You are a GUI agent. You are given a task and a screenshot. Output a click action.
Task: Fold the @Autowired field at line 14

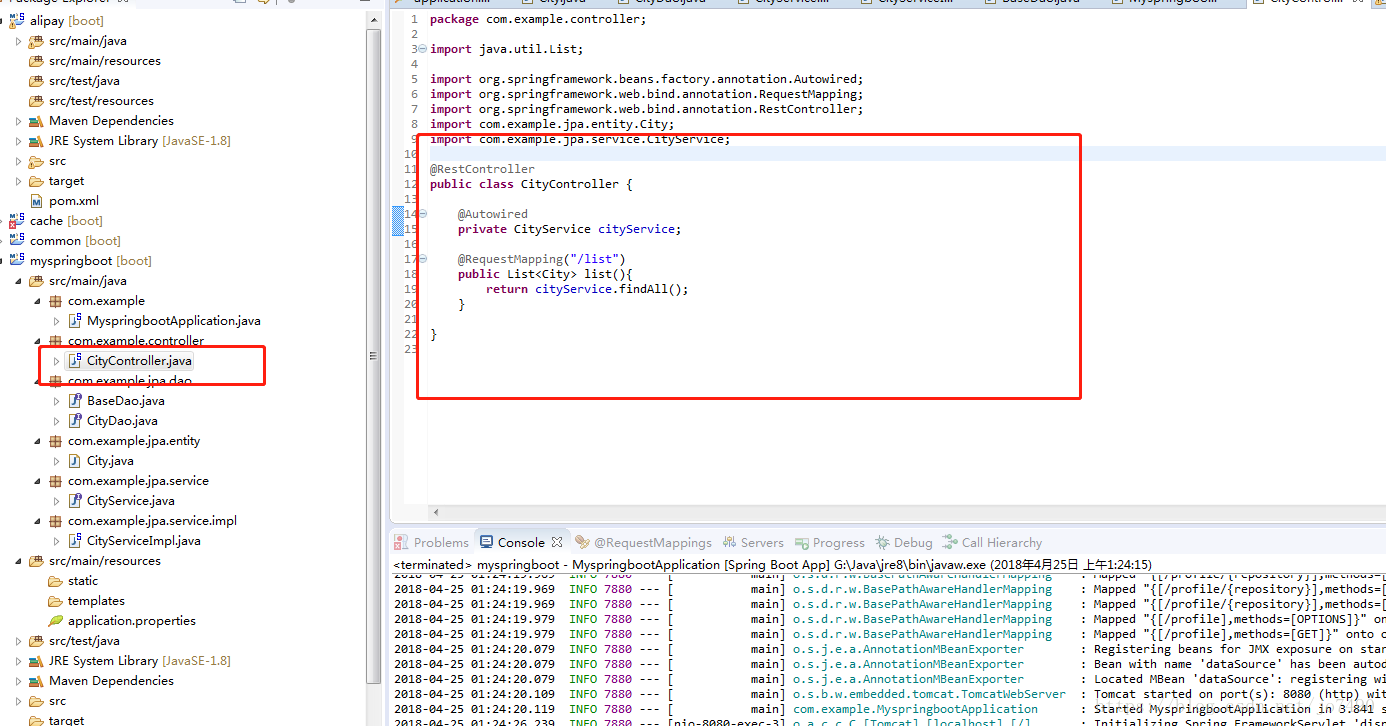coord(422,214)
